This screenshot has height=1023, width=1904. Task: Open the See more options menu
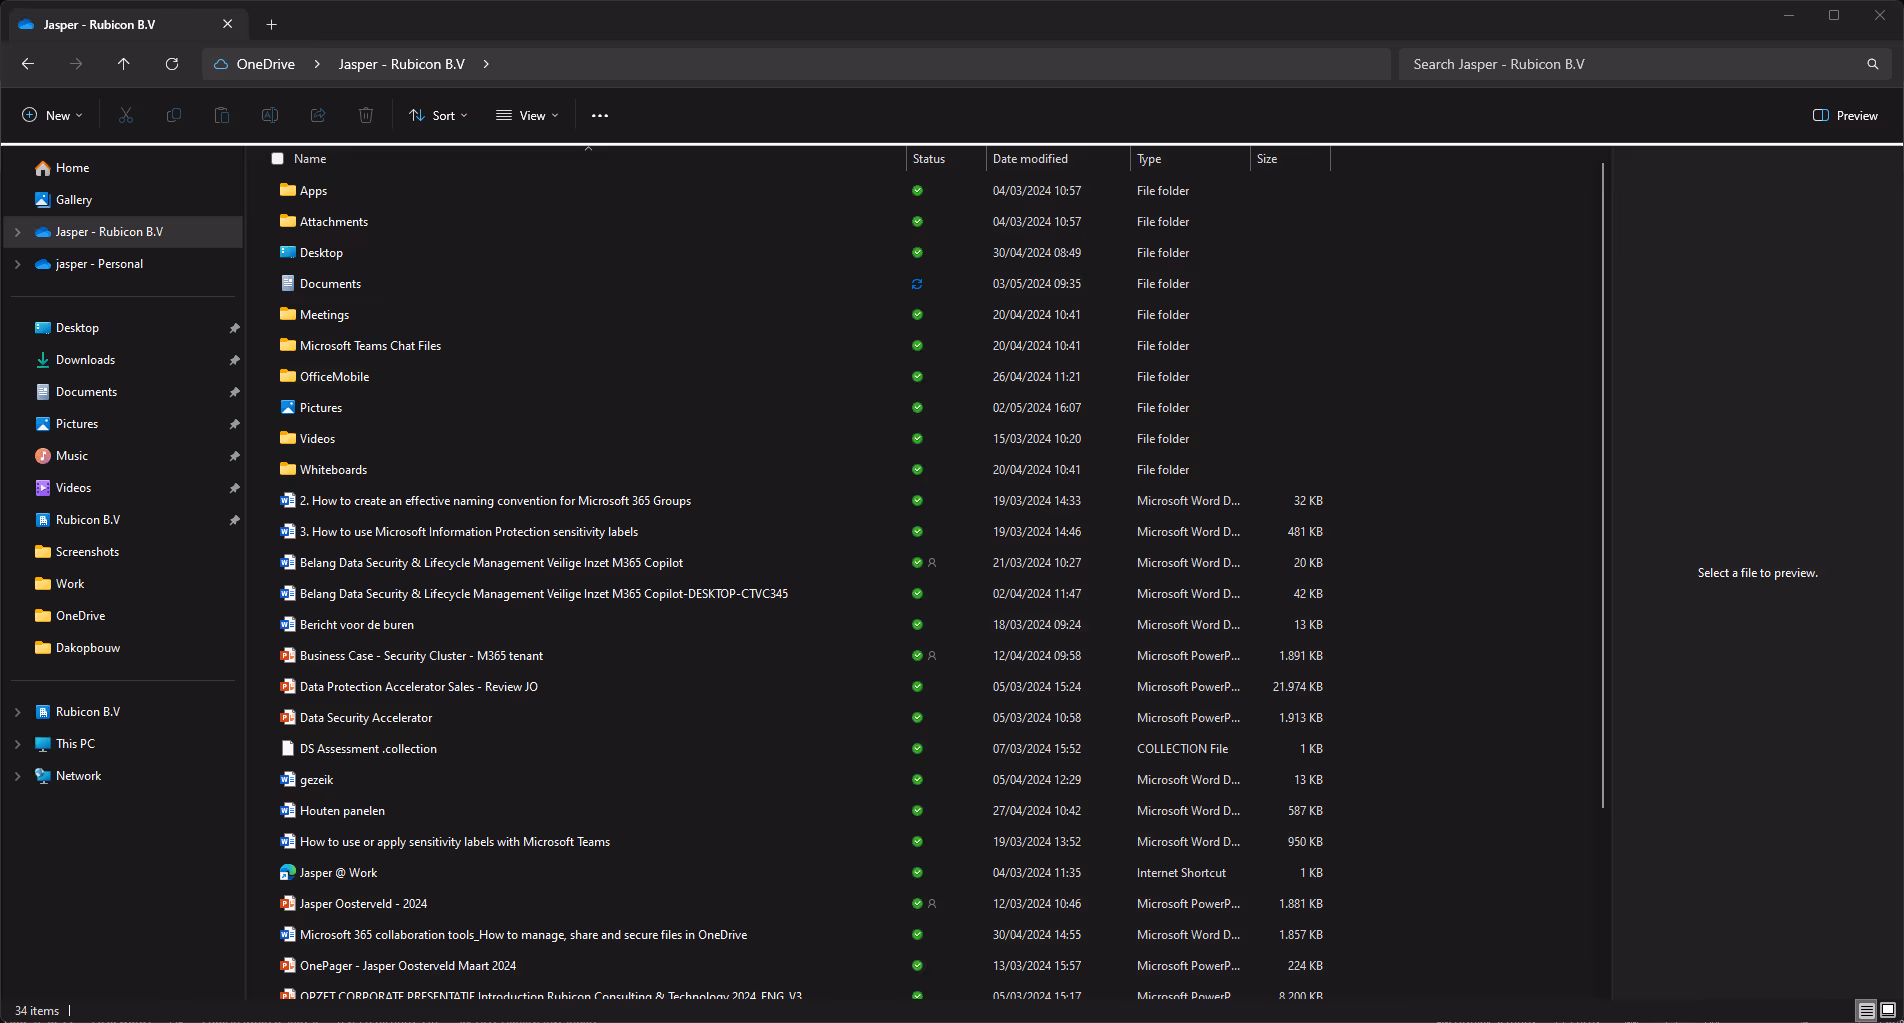[600, 116]
